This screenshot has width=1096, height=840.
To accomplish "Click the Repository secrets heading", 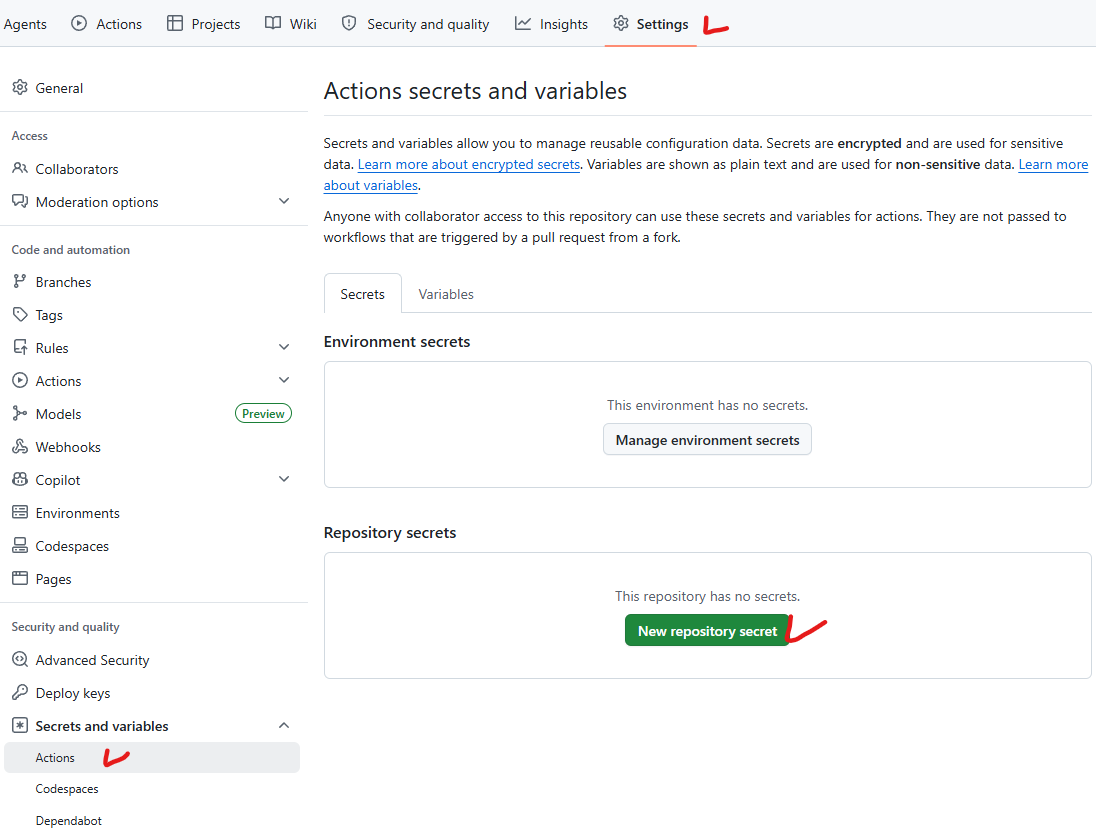I will click(389, 533).
